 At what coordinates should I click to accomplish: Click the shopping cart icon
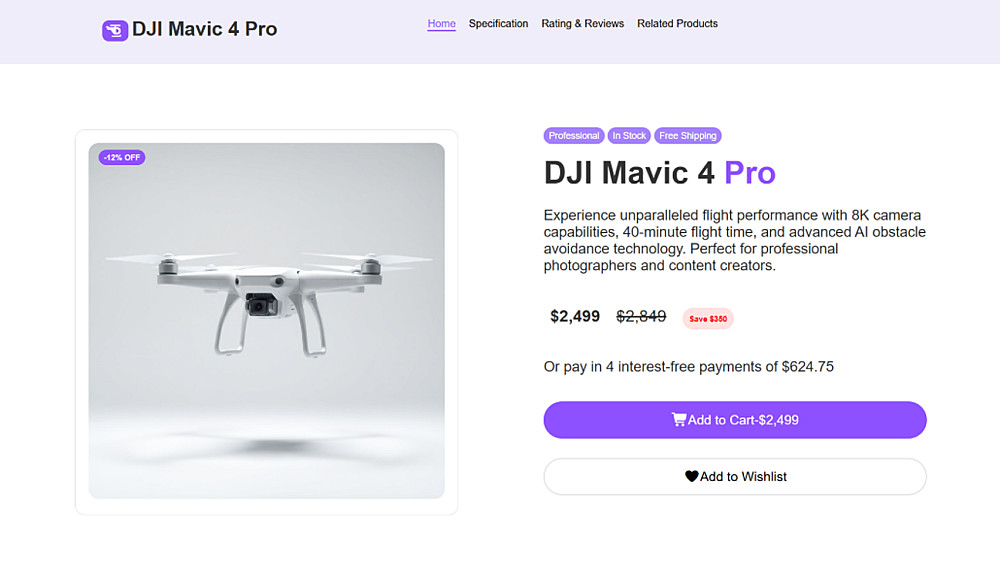[679, 419]
